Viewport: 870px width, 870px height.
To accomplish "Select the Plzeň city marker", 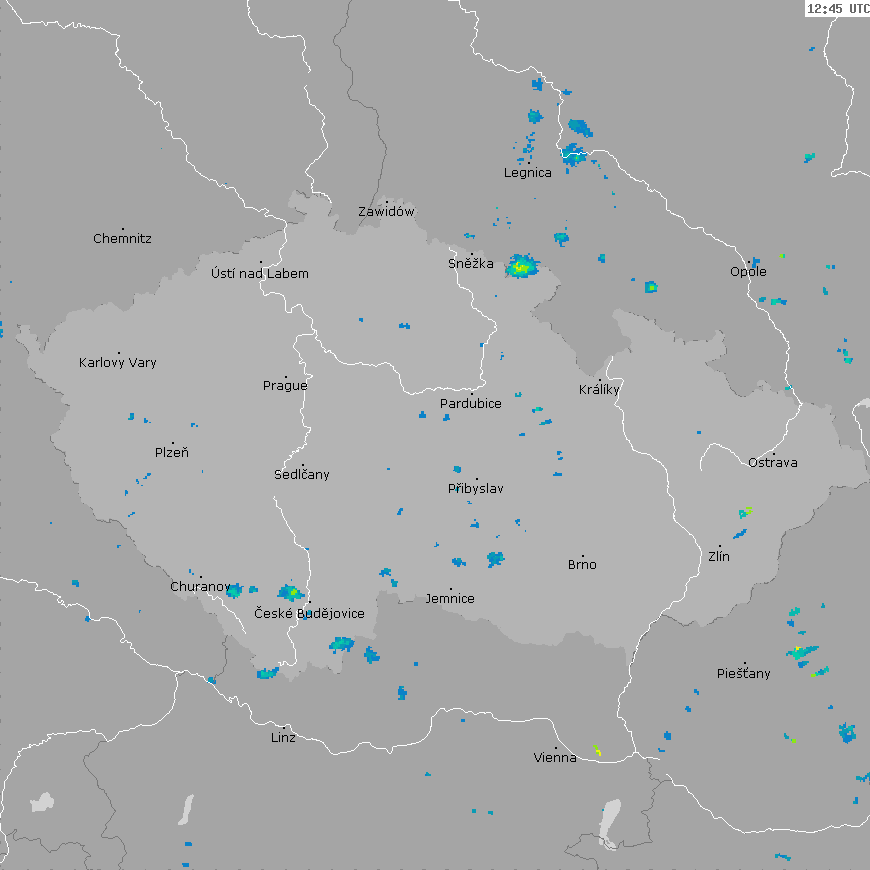I will (172, 443).
